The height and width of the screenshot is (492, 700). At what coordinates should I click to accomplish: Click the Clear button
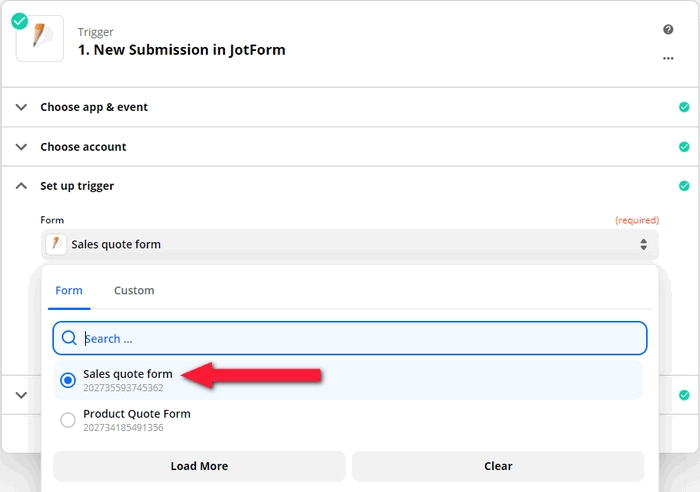(498, 466)
